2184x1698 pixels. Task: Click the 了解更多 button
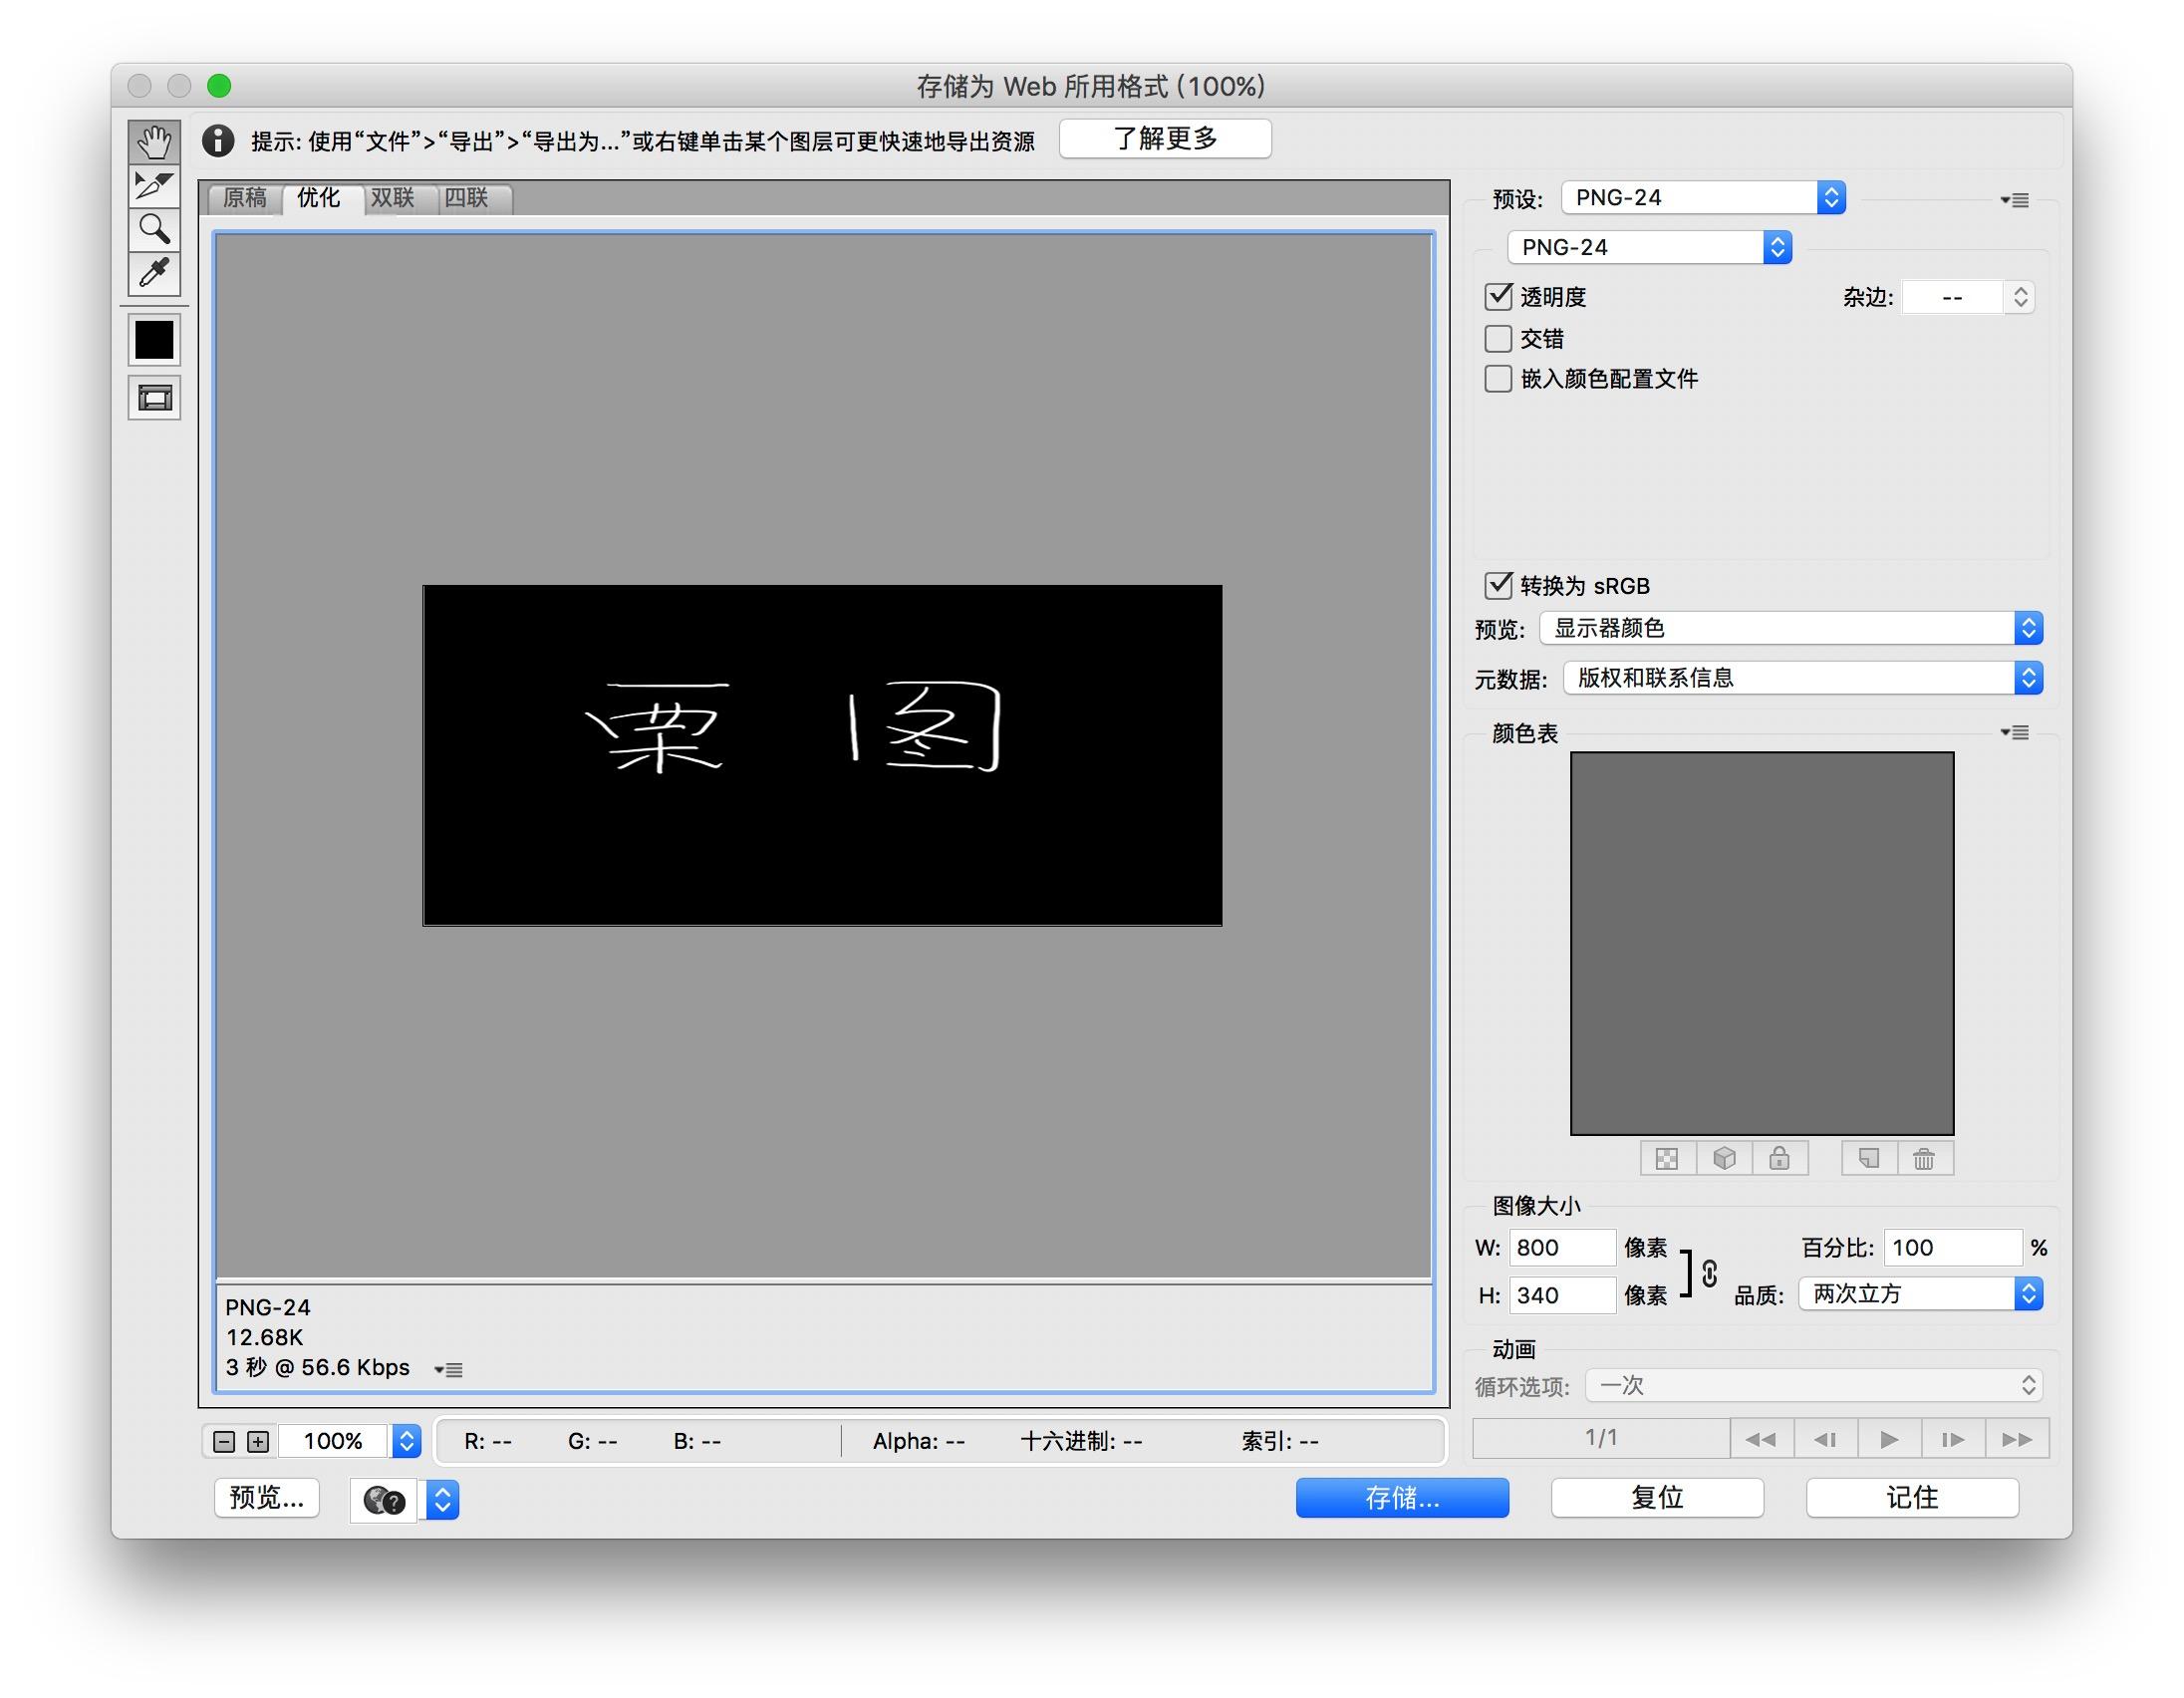(x=1165, y=139)
